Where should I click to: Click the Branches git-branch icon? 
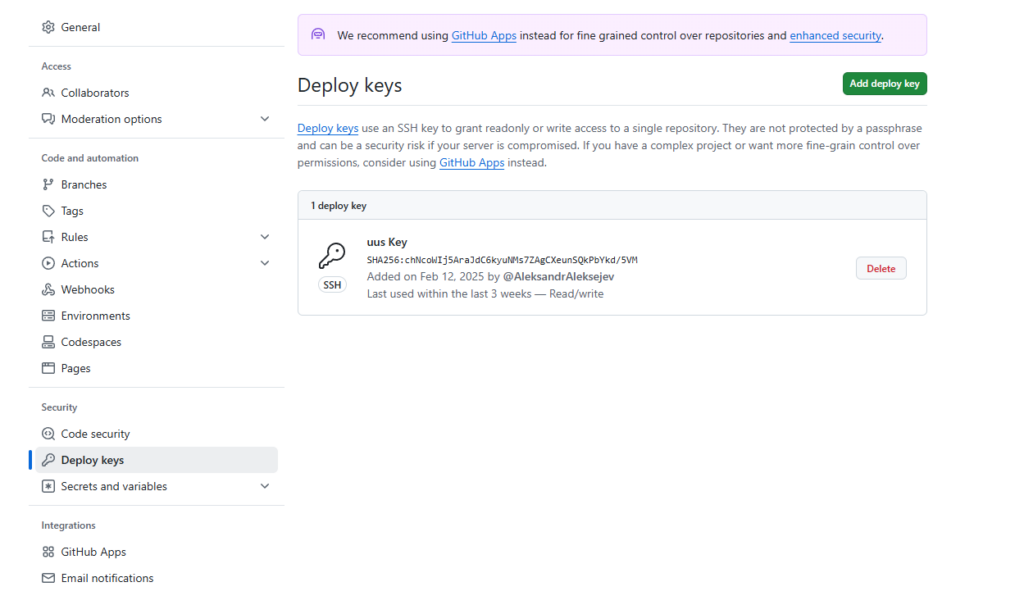[48, 184]
